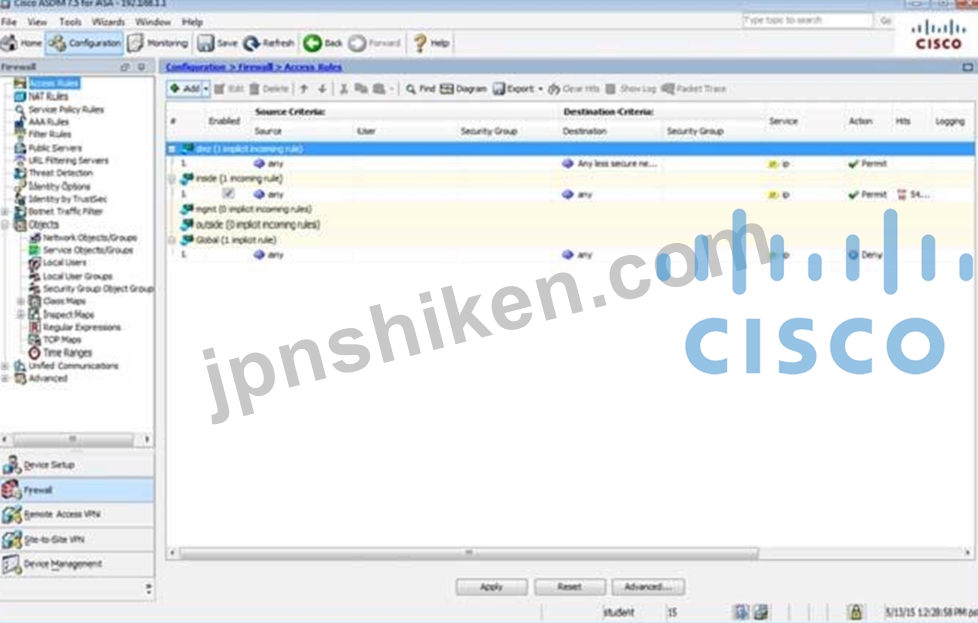Select NAT Rules in the tree

coord(48,96)
